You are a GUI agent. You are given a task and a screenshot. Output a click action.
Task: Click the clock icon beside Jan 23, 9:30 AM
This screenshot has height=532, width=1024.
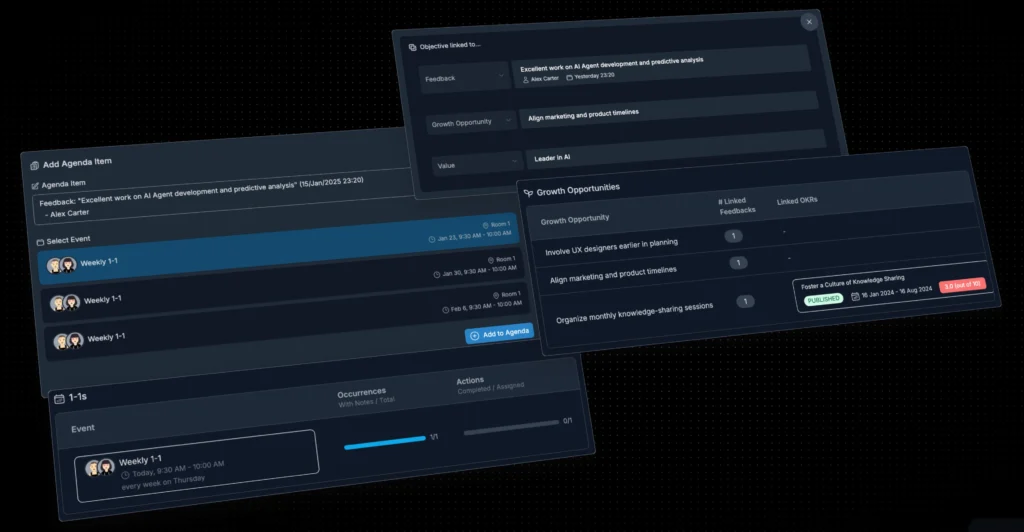(432, 239)
